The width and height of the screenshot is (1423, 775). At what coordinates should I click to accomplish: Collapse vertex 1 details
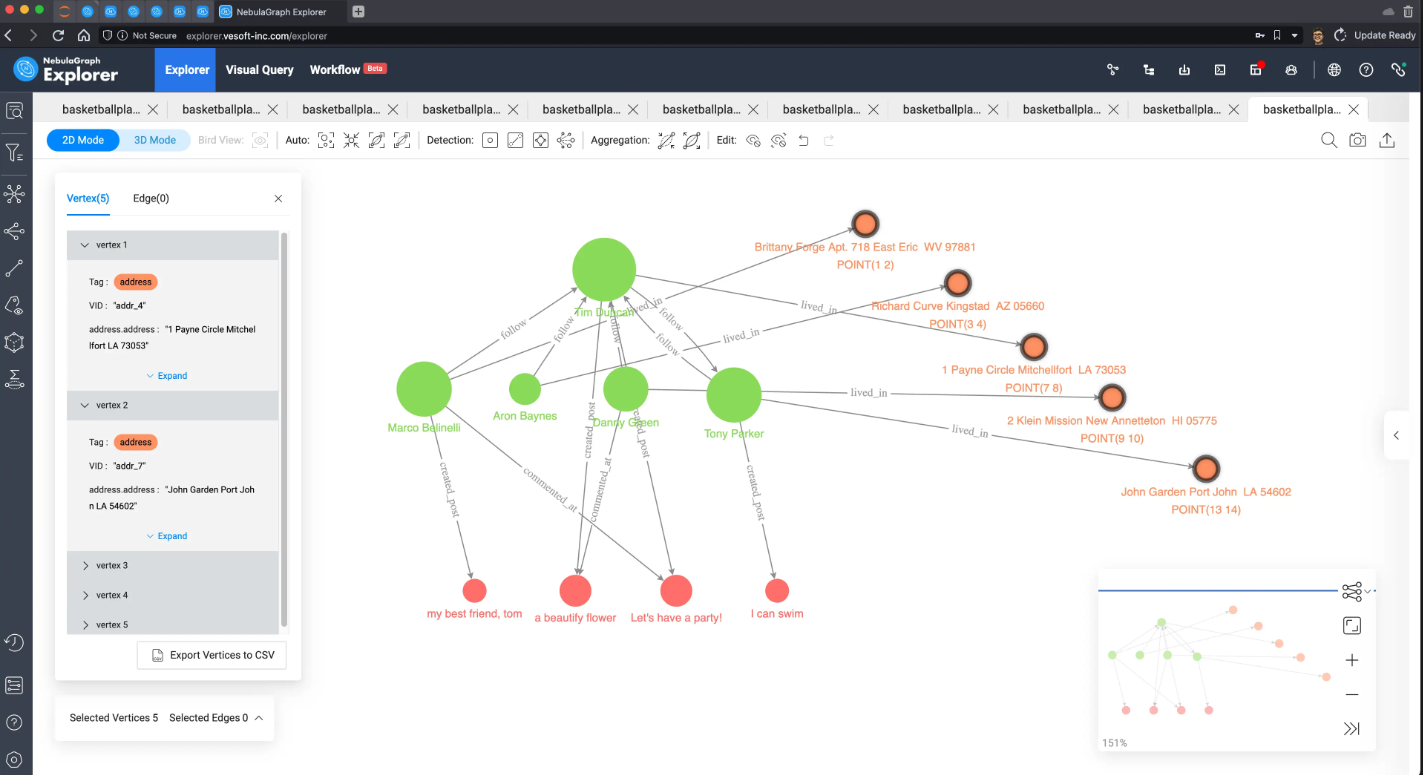[x=86, y=245]
